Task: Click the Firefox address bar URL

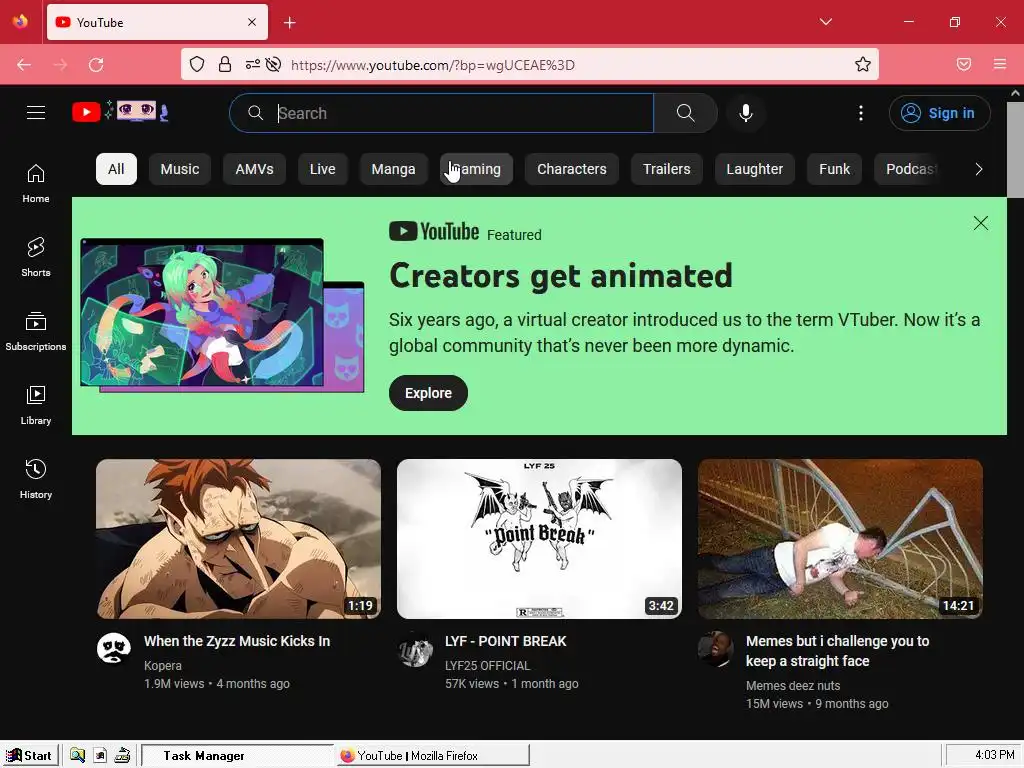Action: (x=432, y=65)
